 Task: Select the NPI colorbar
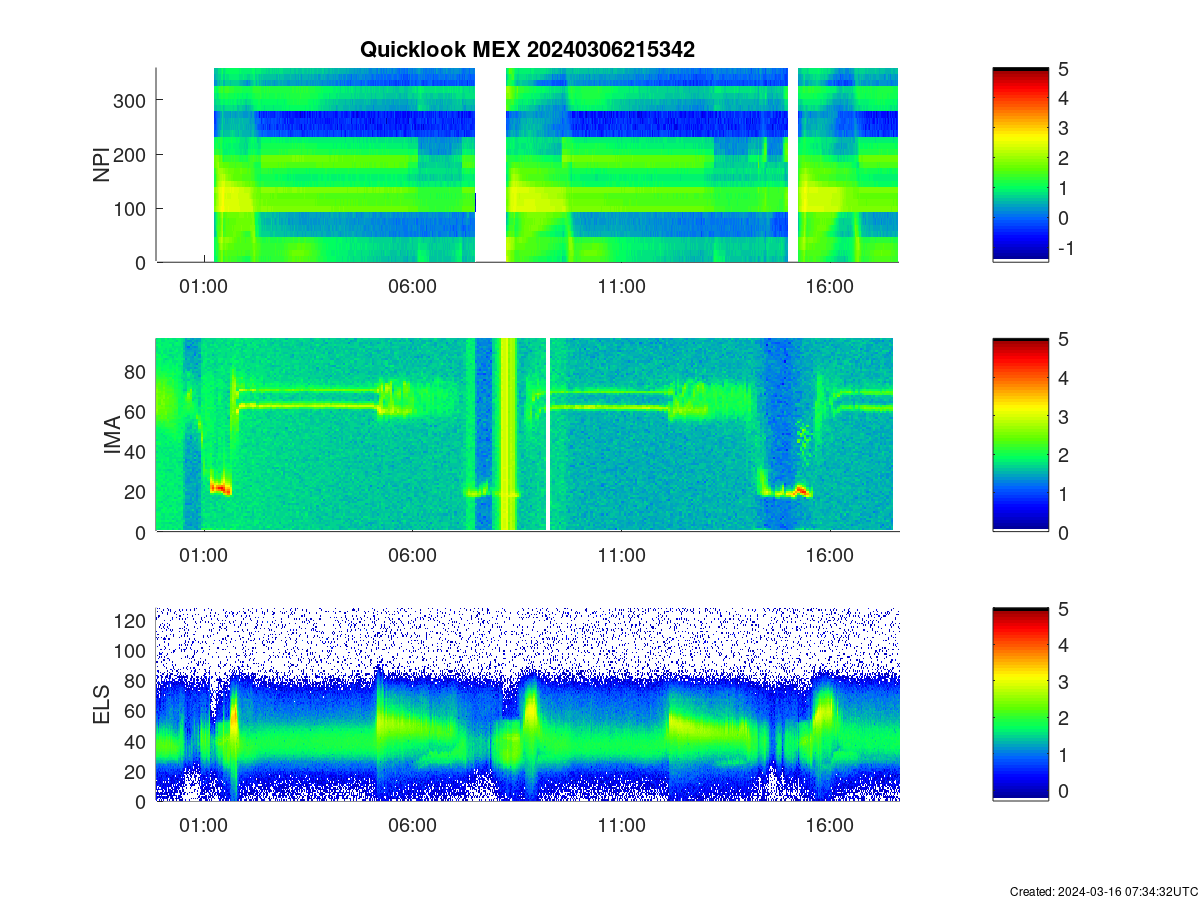[1020, 165]
